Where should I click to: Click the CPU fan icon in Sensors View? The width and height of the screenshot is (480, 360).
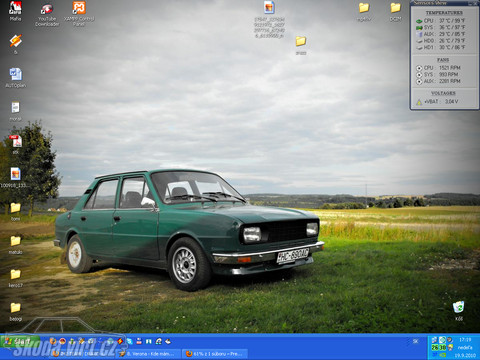pyautogui.click(x=419, y=68)
